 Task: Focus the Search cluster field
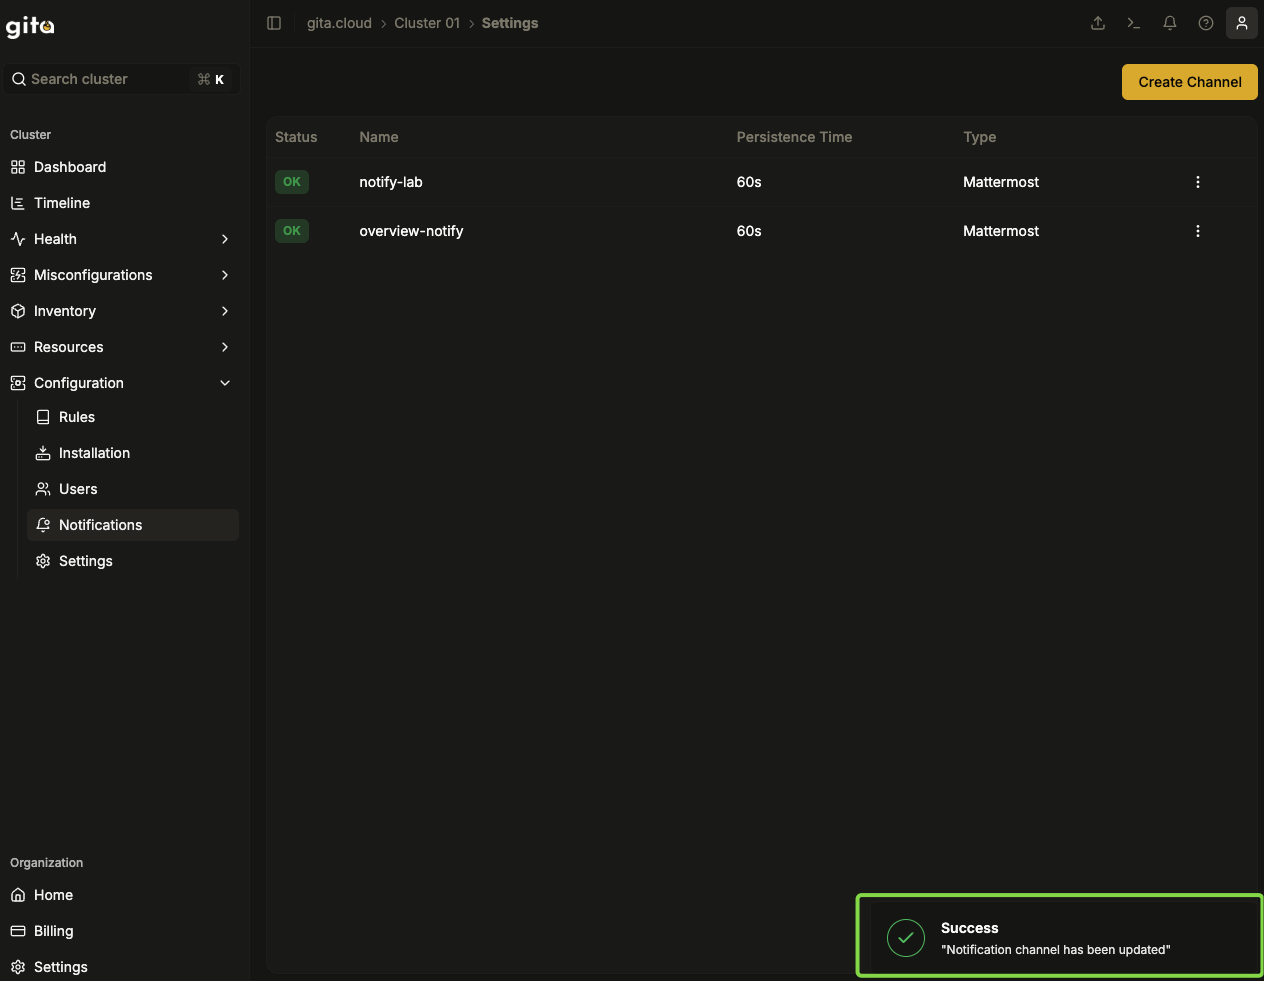coord(120,79)
